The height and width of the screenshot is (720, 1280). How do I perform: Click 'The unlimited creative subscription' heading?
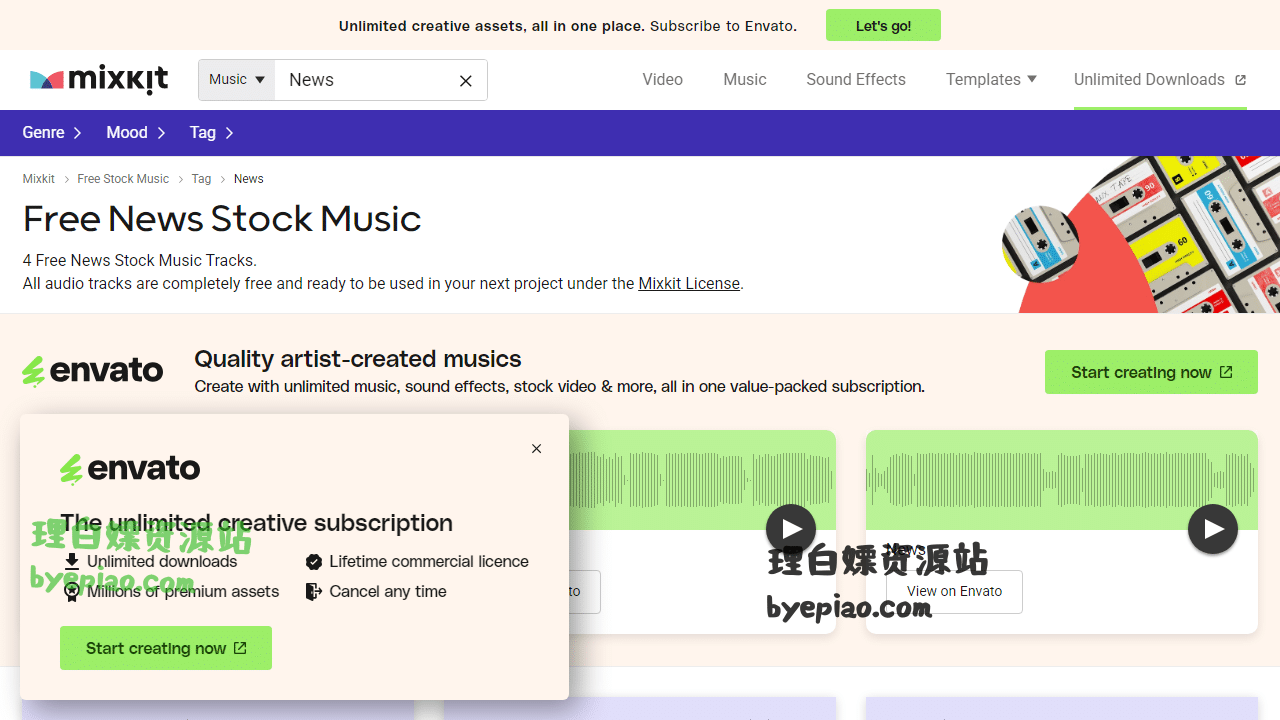pos(256,523)
